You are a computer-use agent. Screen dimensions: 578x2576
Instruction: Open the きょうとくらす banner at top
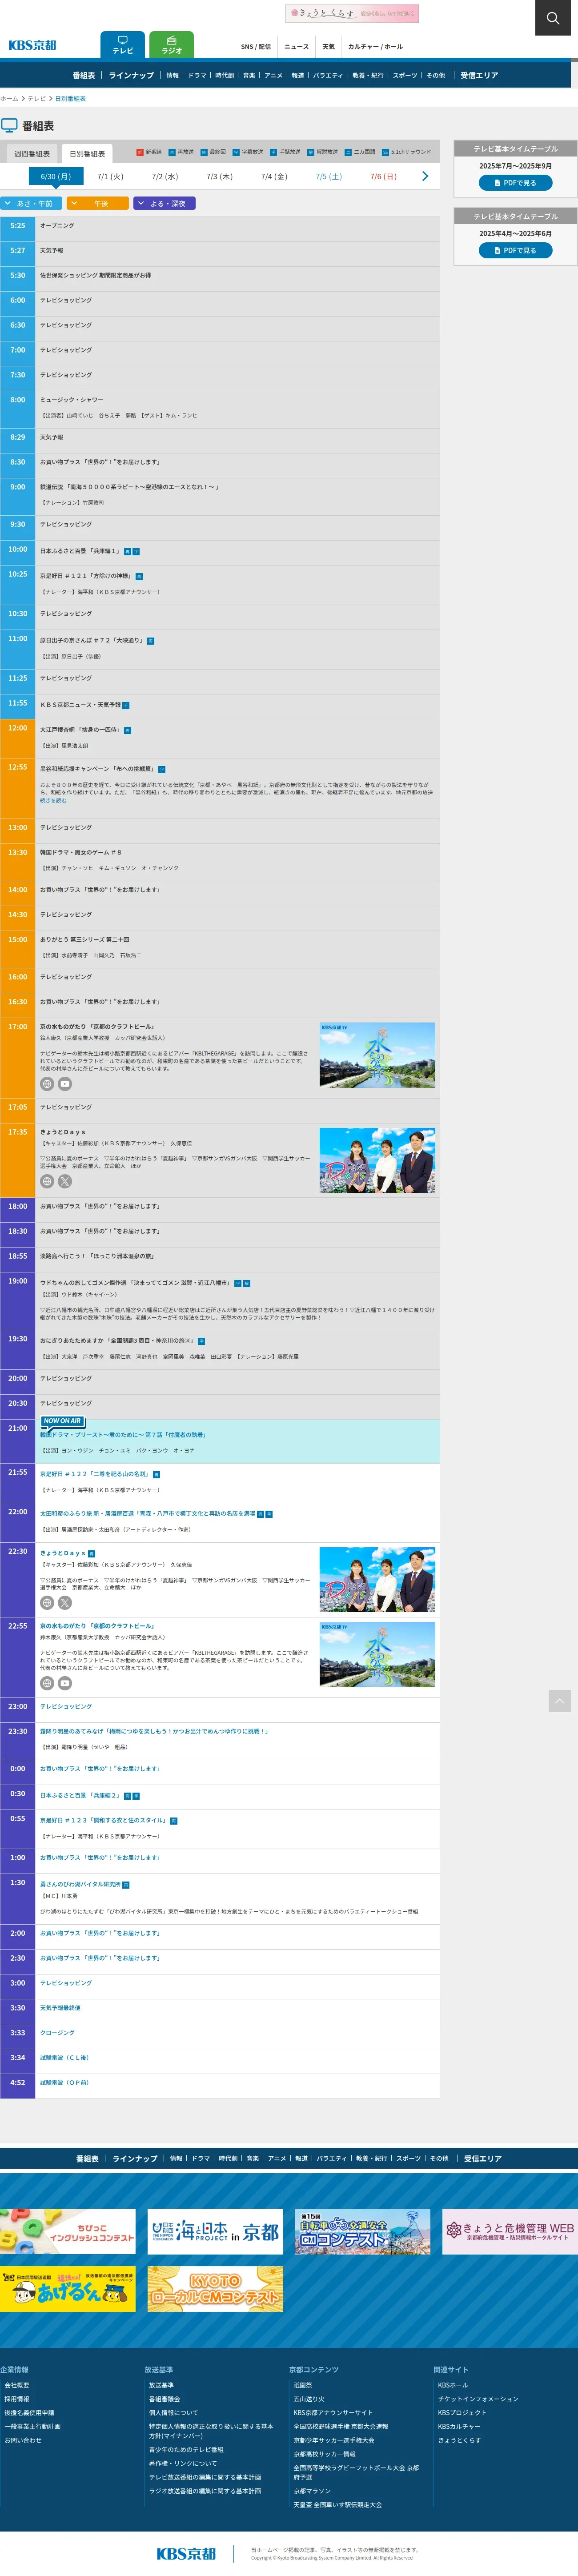[352, 13]
